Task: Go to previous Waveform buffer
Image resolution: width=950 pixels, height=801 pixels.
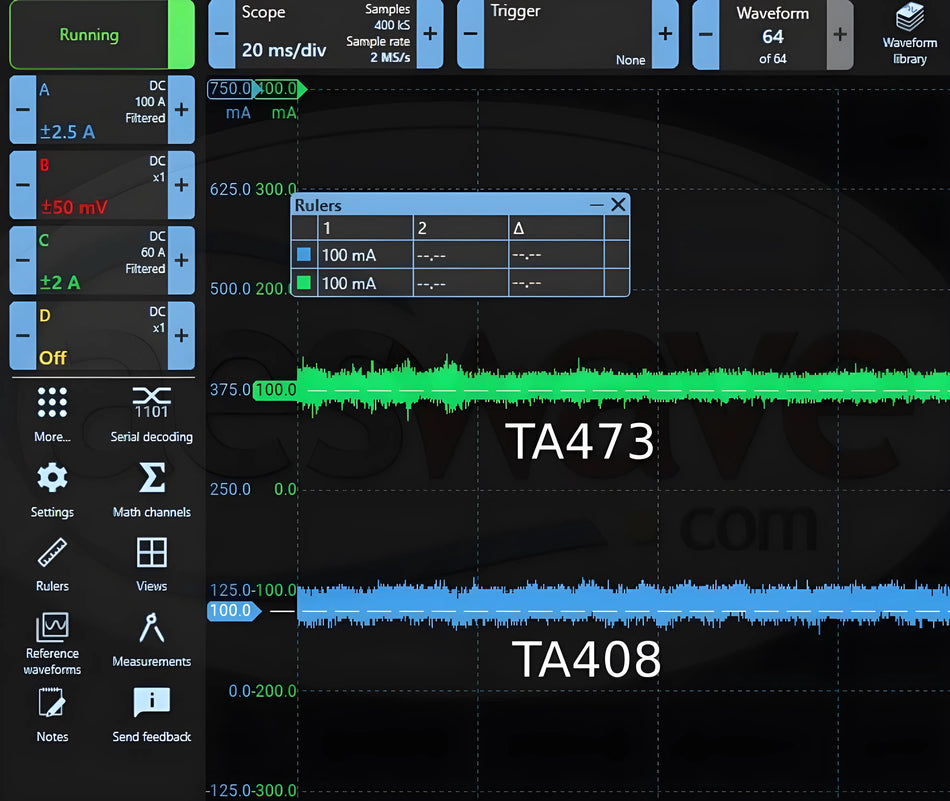Action: pyautogui.click(x=706, y=34)
